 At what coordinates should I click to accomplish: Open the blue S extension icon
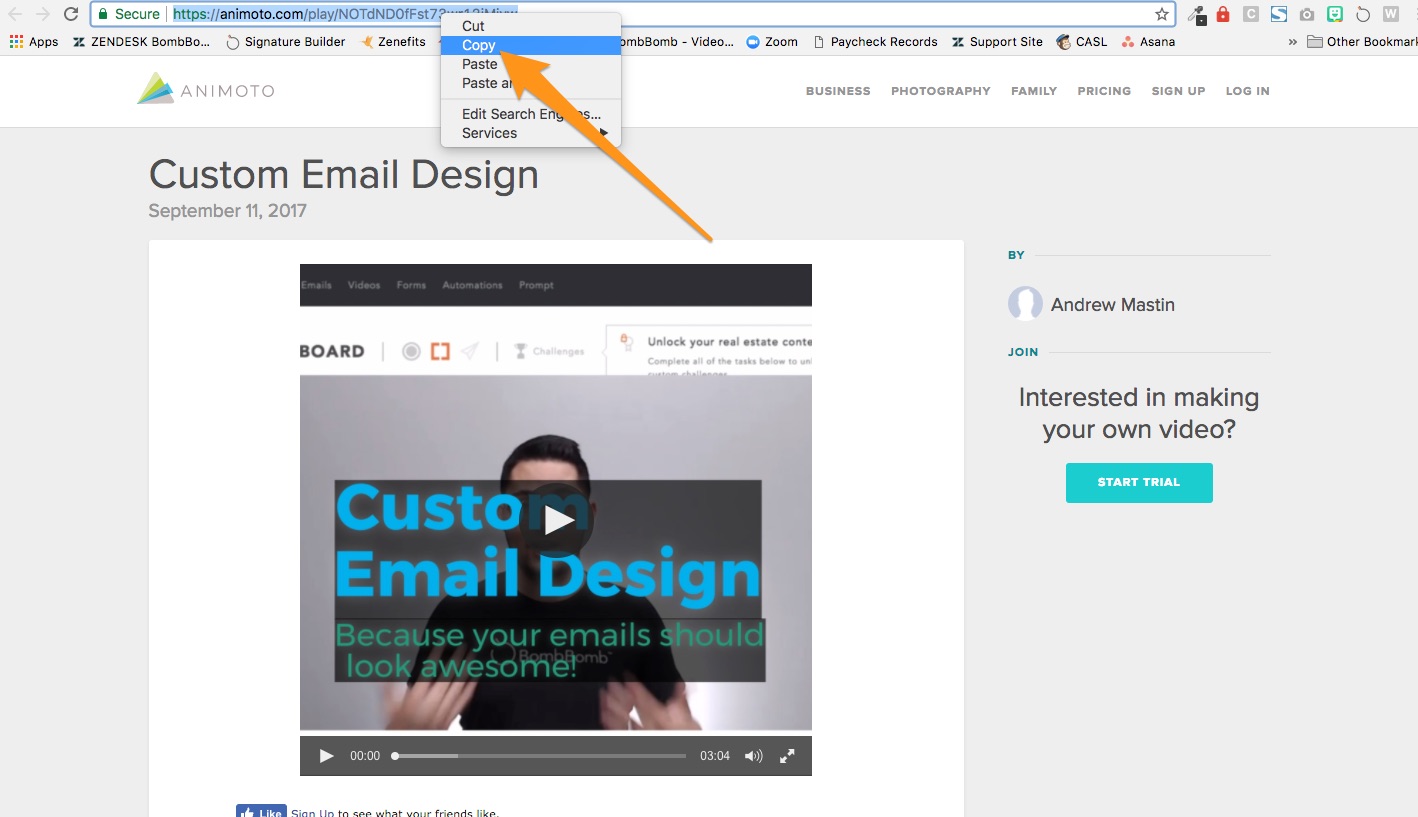1278,14
